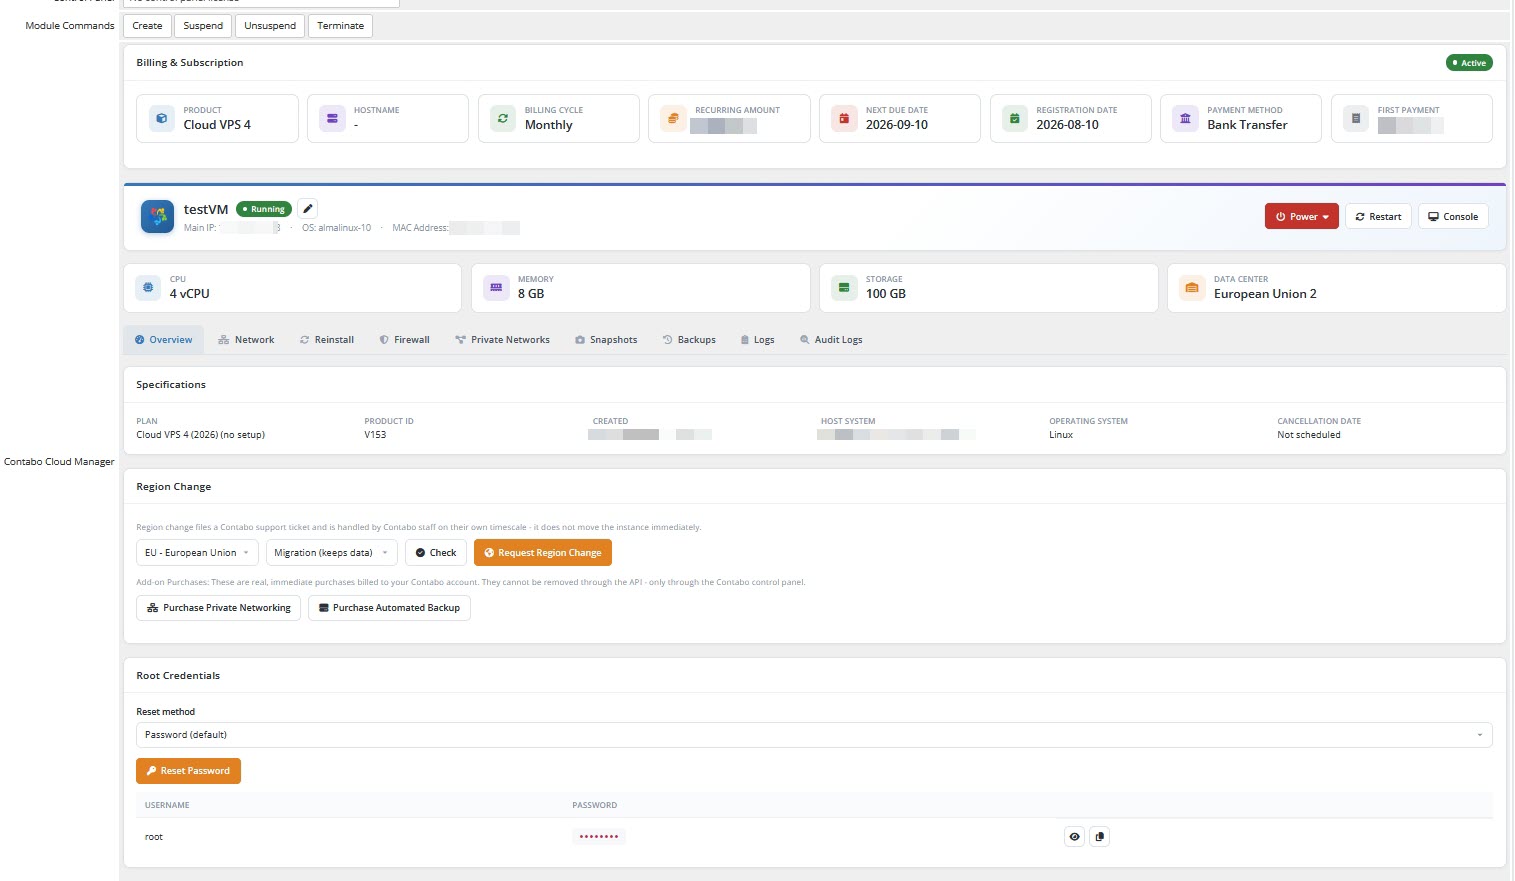Click the 'Linux' operating system value
The height and width of the screenshot is (881, 1515).
click(x=1061, y=435)
